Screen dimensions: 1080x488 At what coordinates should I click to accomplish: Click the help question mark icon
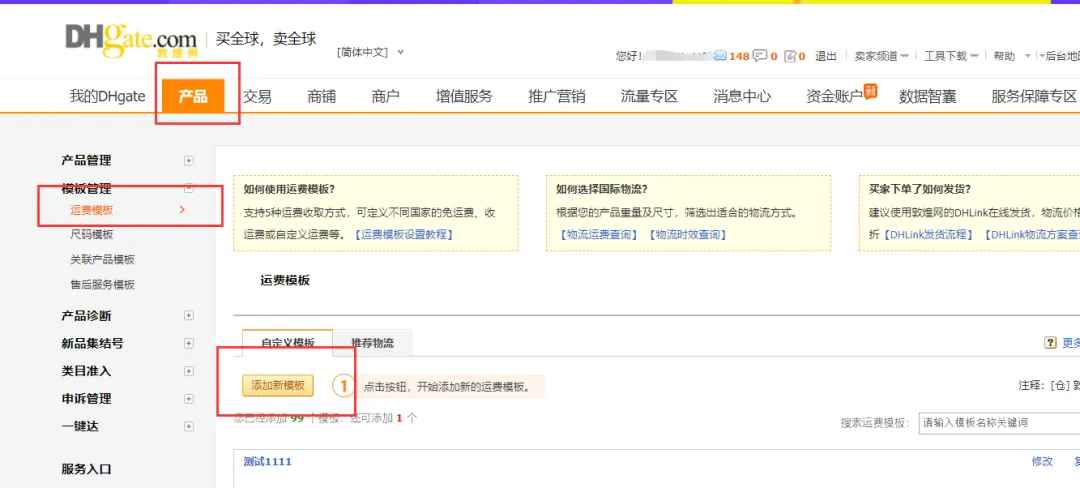1050,342
